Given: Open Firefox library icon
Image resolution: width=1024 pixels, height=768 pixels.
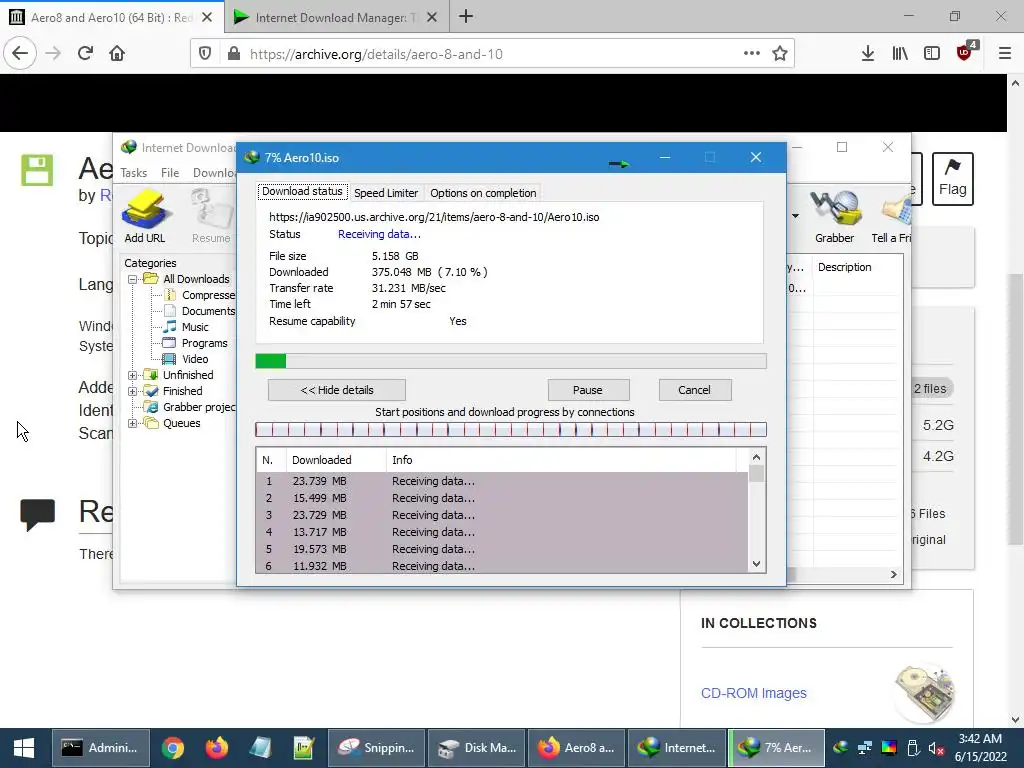Looking at the screenshot, I should (900, 53).
